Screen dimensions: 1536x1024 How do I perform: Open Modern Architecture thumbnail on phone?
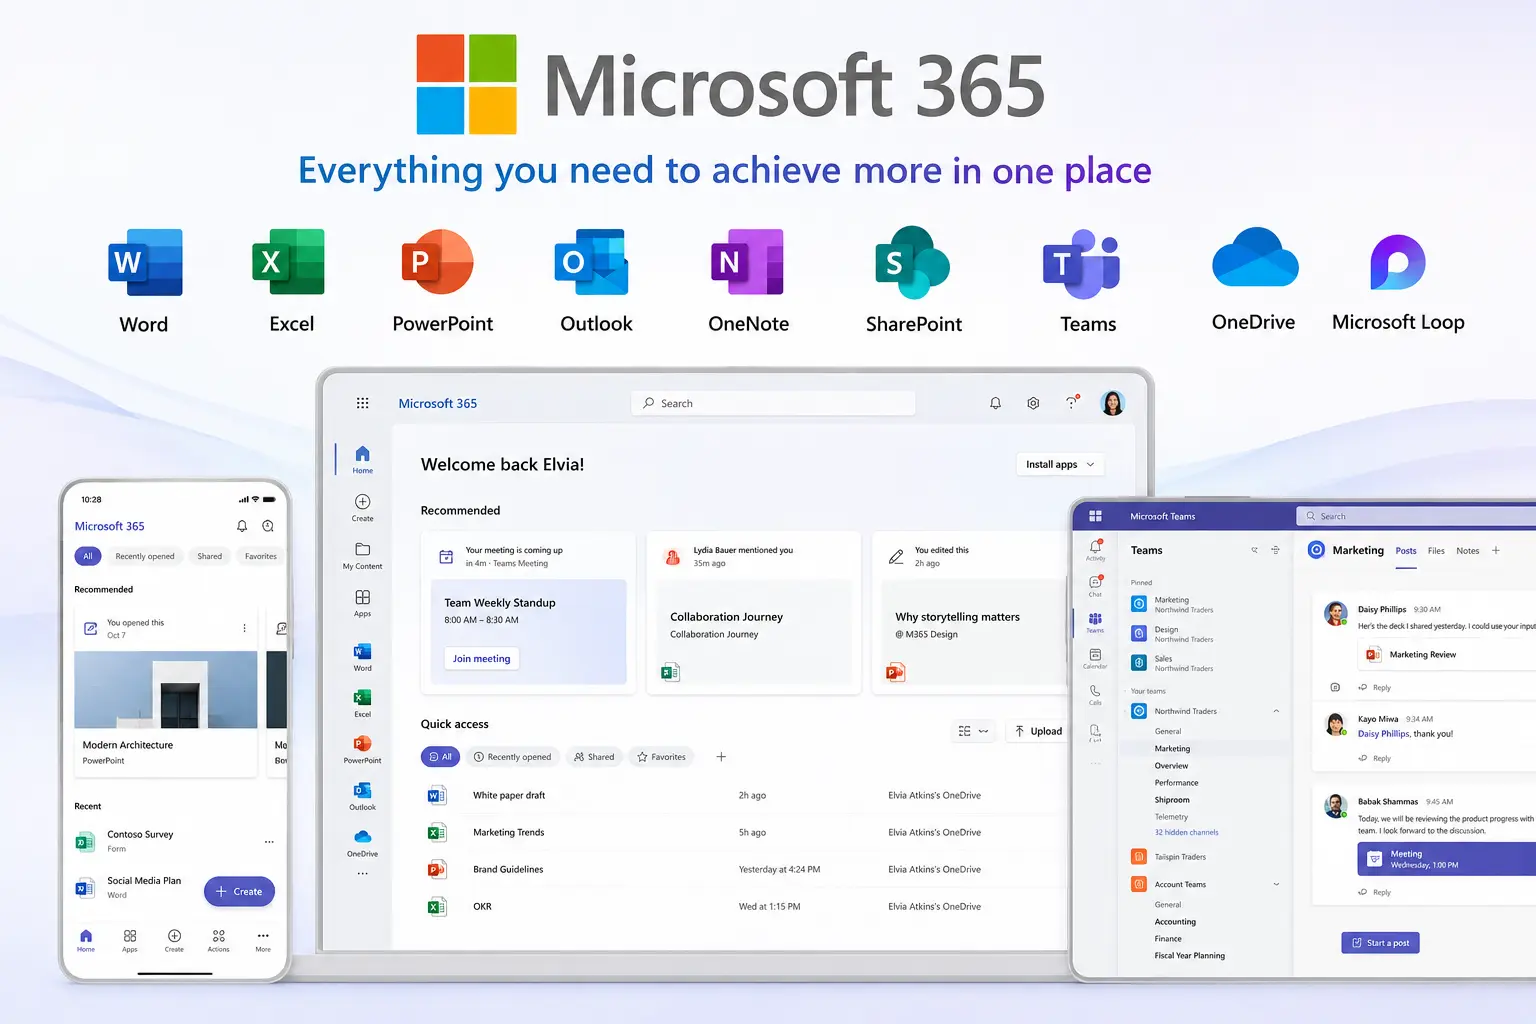point(166,690)
